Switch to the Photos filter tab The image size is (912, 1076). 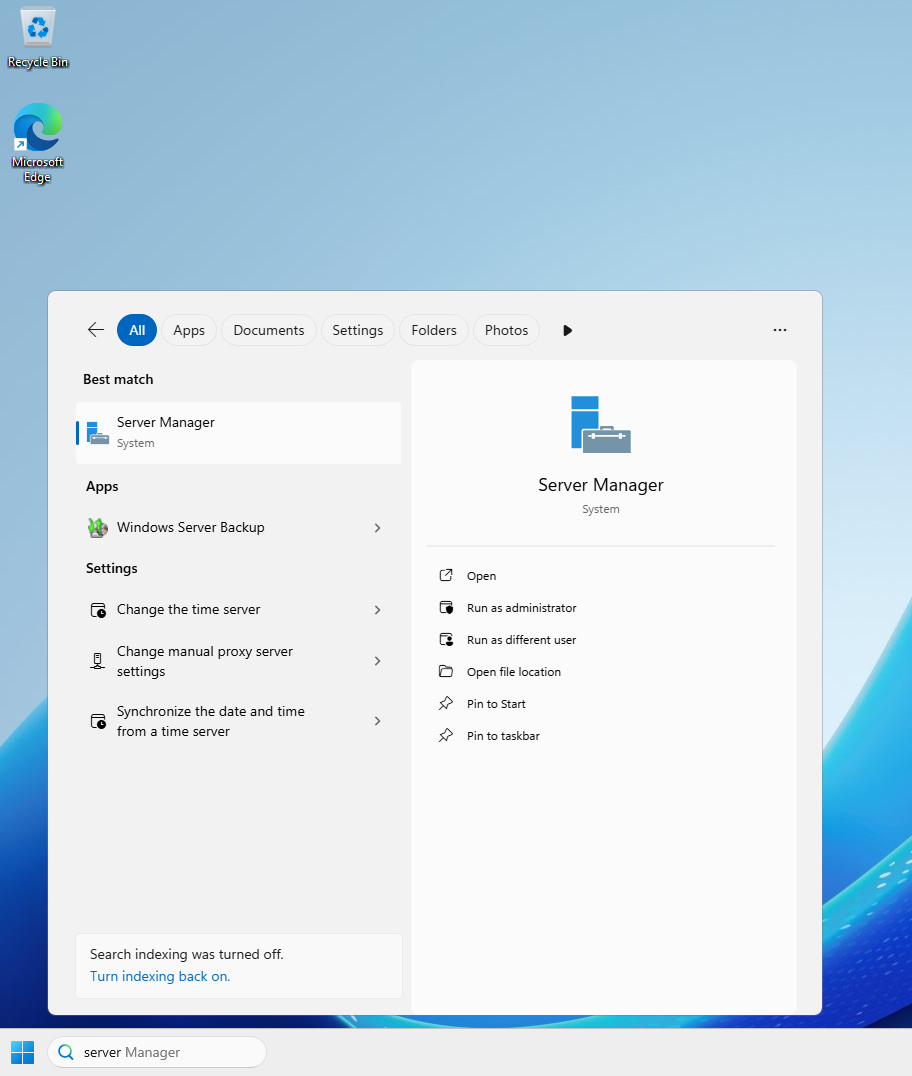pyautogui.click(x=506, y=330)
